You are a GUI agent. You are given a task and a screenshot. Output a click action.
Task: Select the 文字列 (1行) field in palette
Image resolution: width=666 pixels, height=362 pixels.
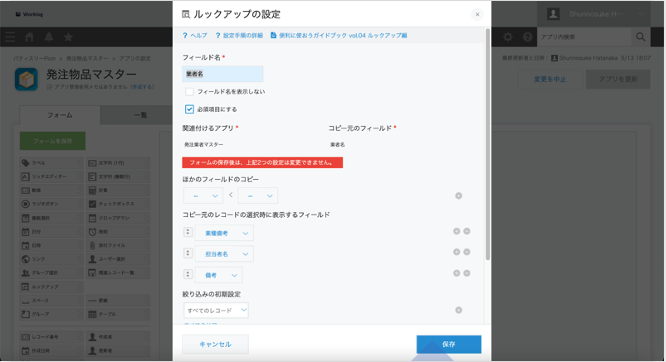(x=118, y=163)
